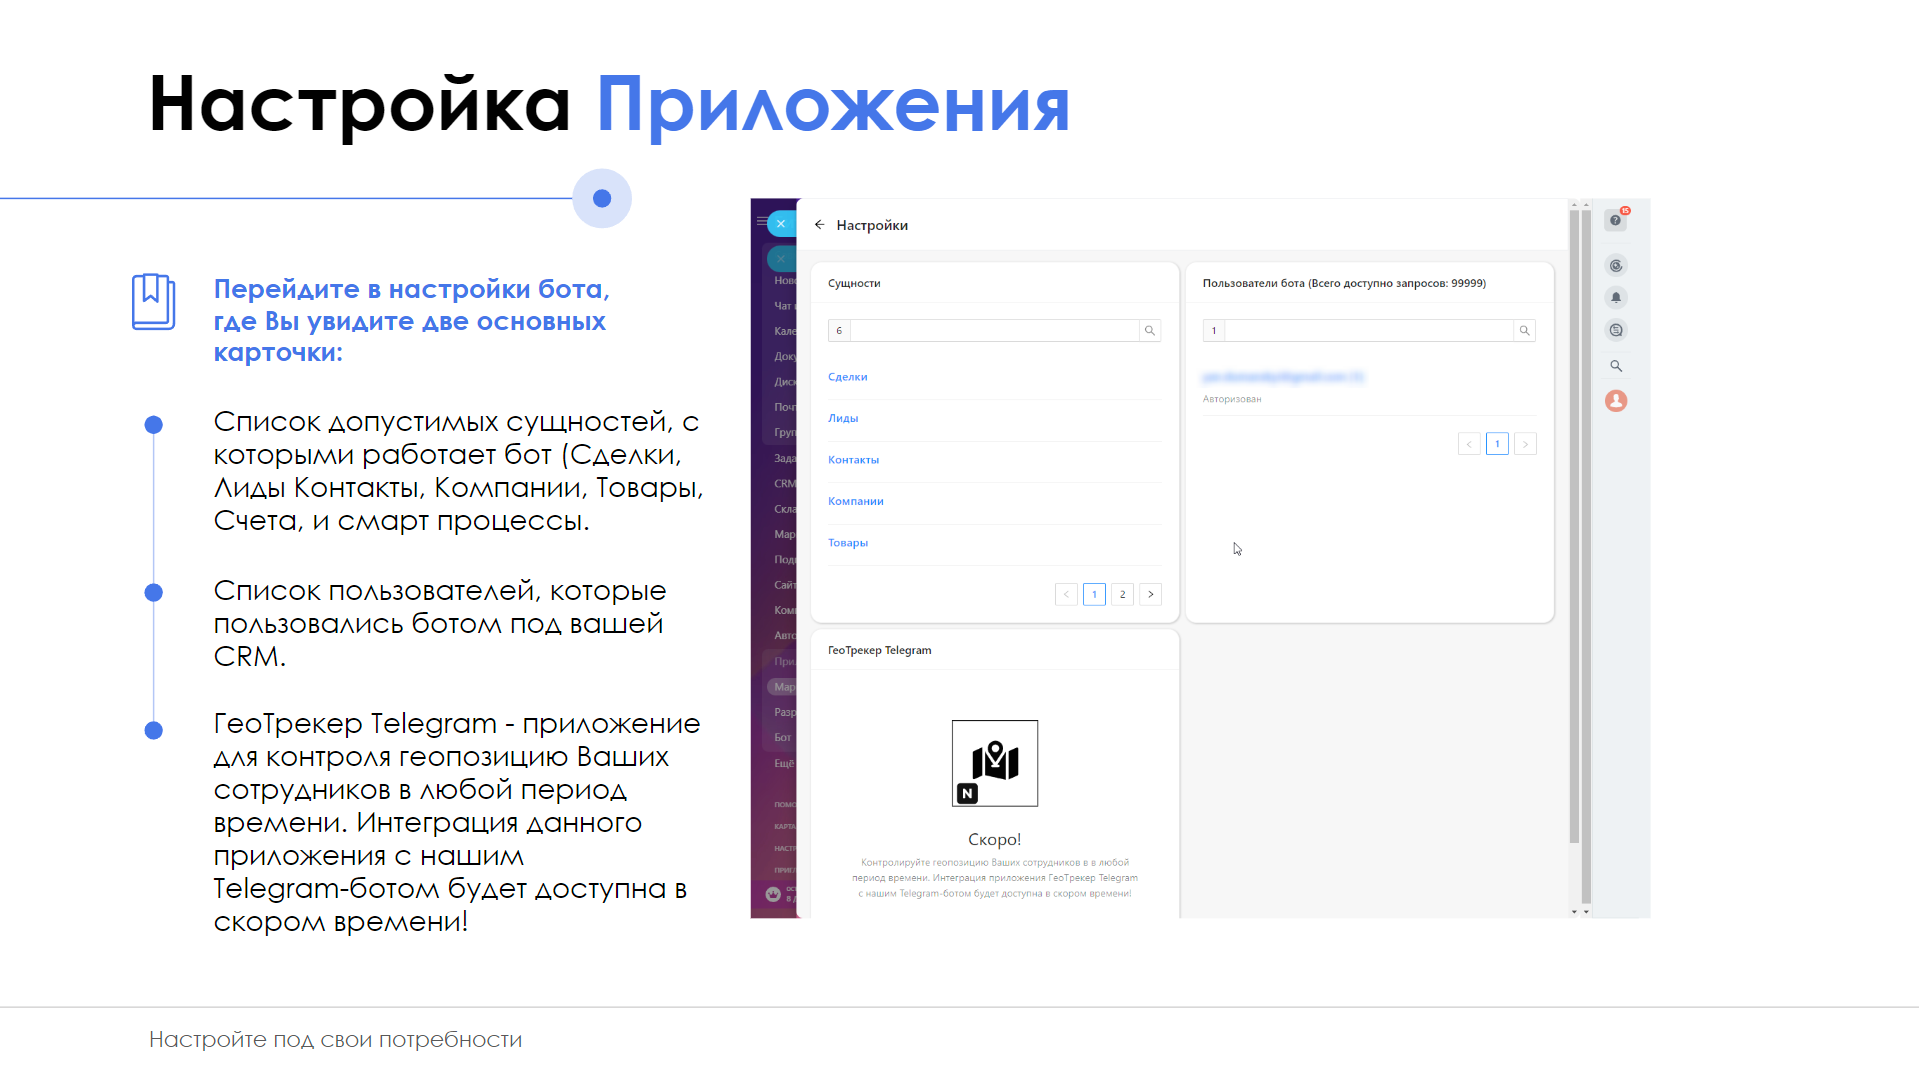Click the count 1 in bot users search
Image resolution: width=1919 pixels, height=1079 pixels.
1214,331
